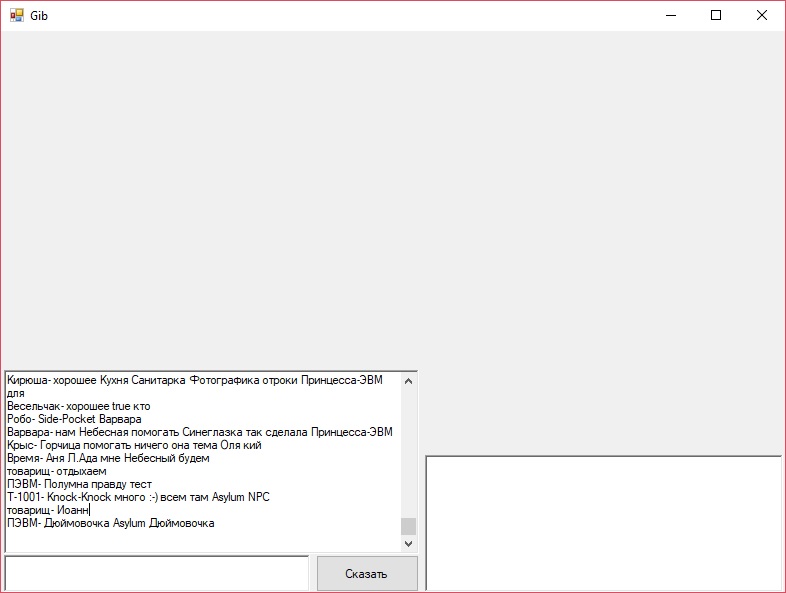
Task: Click the Весельчак message line
Action: click(x=79, y=406)
